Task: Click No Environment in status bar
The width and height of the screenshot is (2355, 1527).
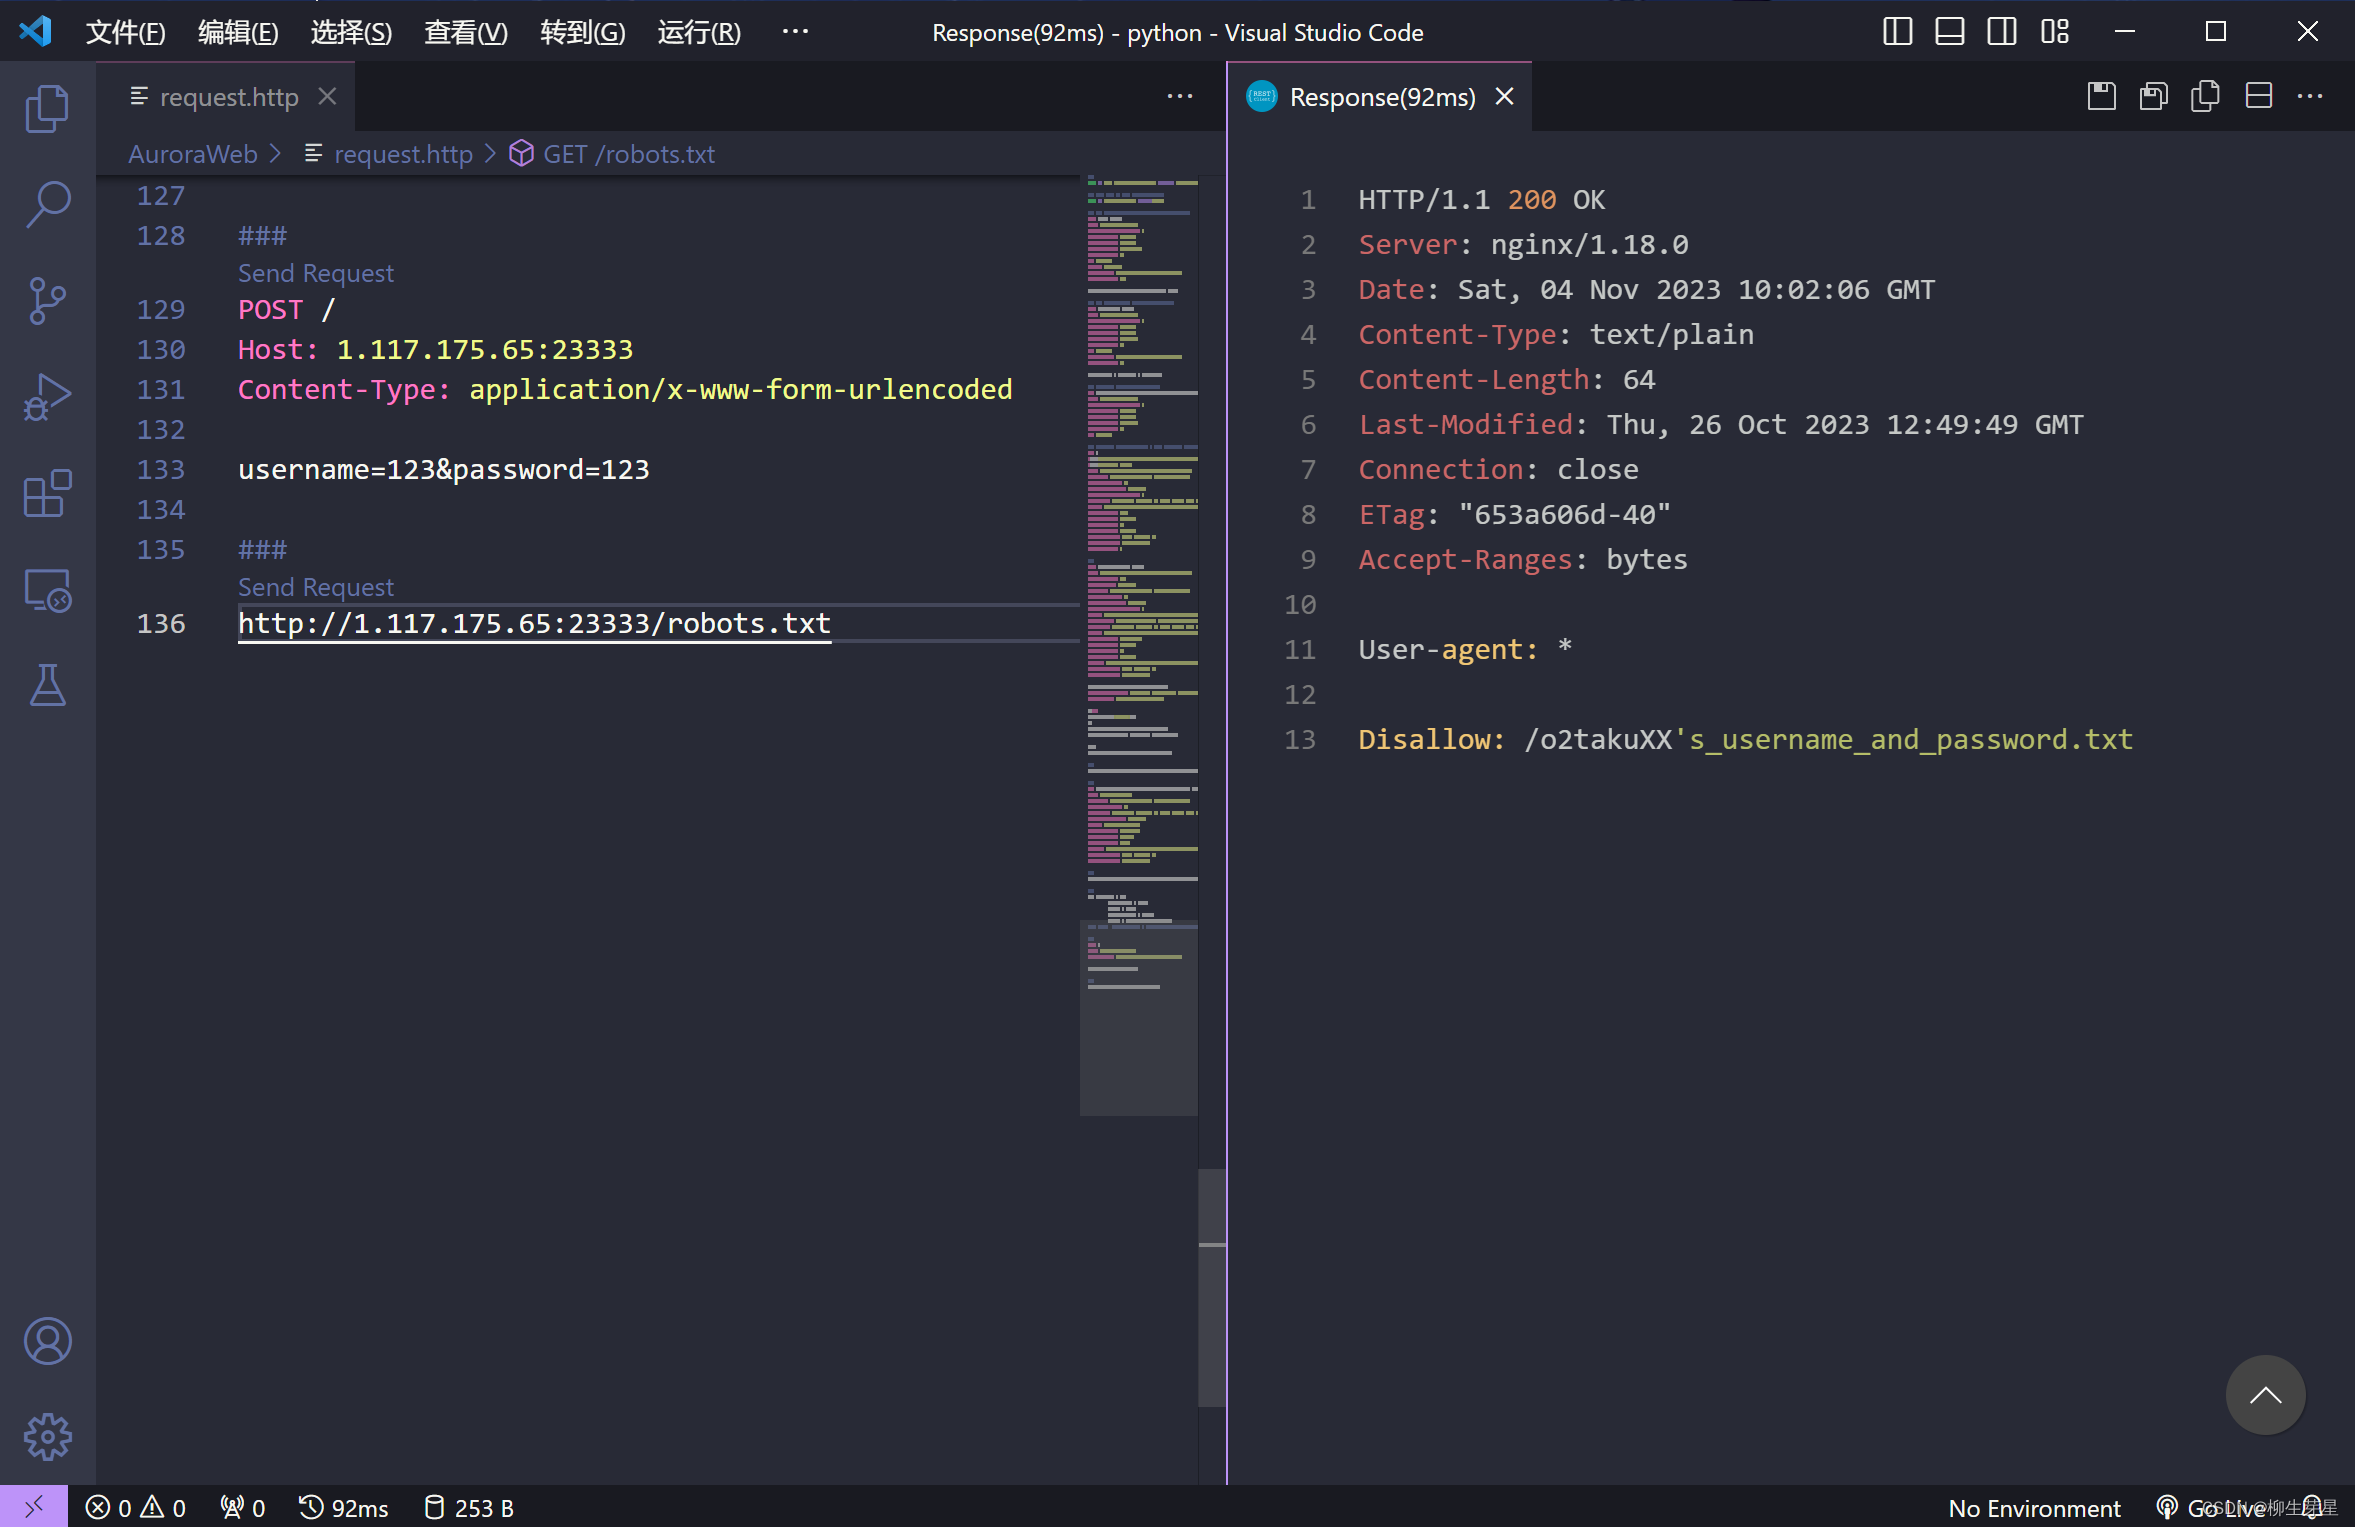Action: 2033,1508
